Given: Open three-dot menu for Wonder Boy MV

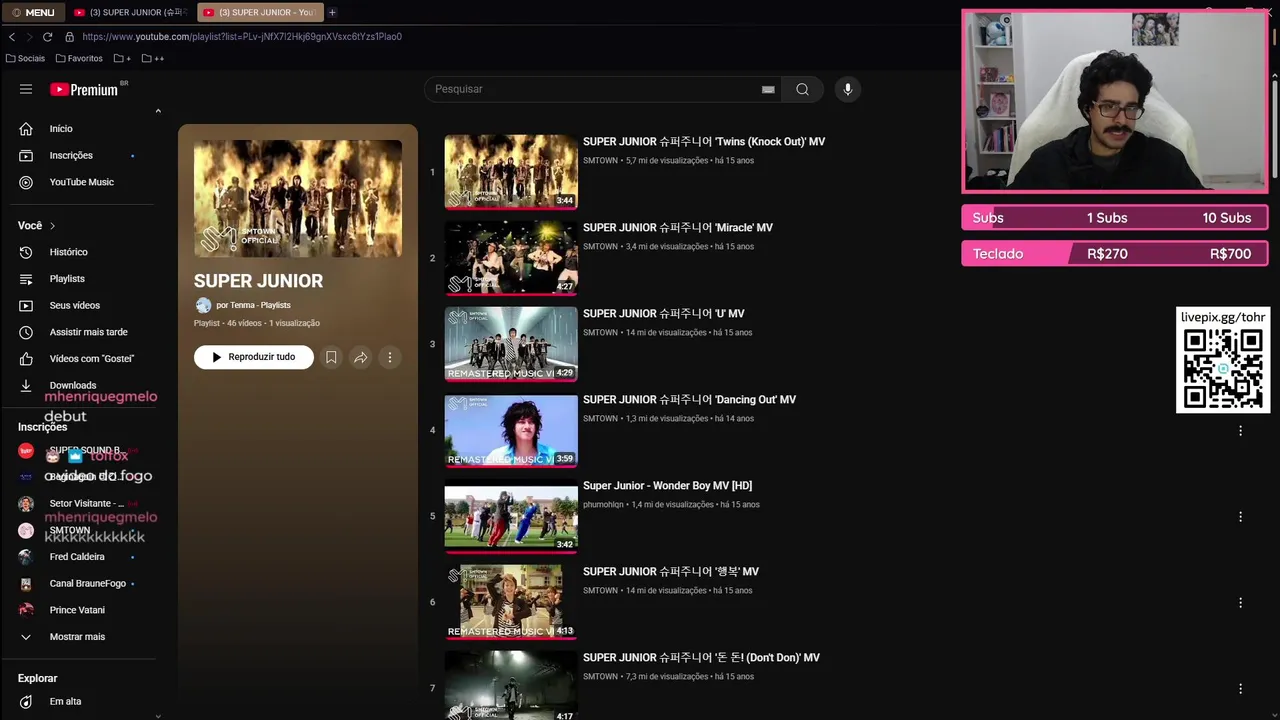Looking at the screenshot, I should coord(1240,517).
